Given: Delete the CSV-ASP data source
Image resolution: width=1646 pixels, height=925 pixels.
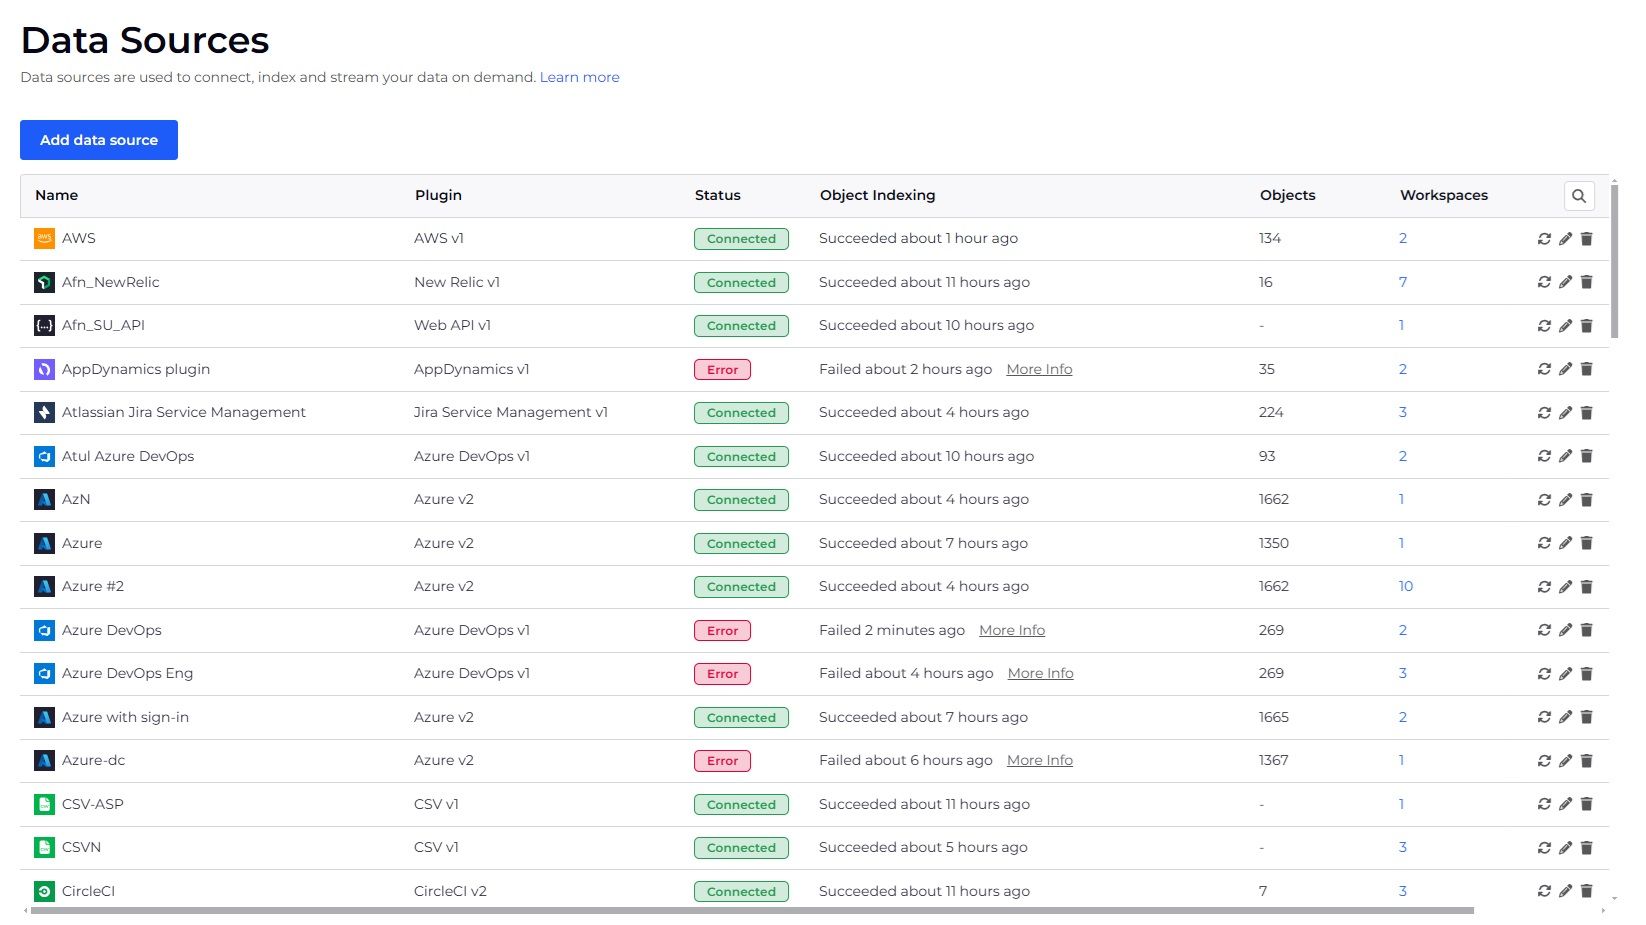Looking at the screenshot, I should click(1586, 804).
